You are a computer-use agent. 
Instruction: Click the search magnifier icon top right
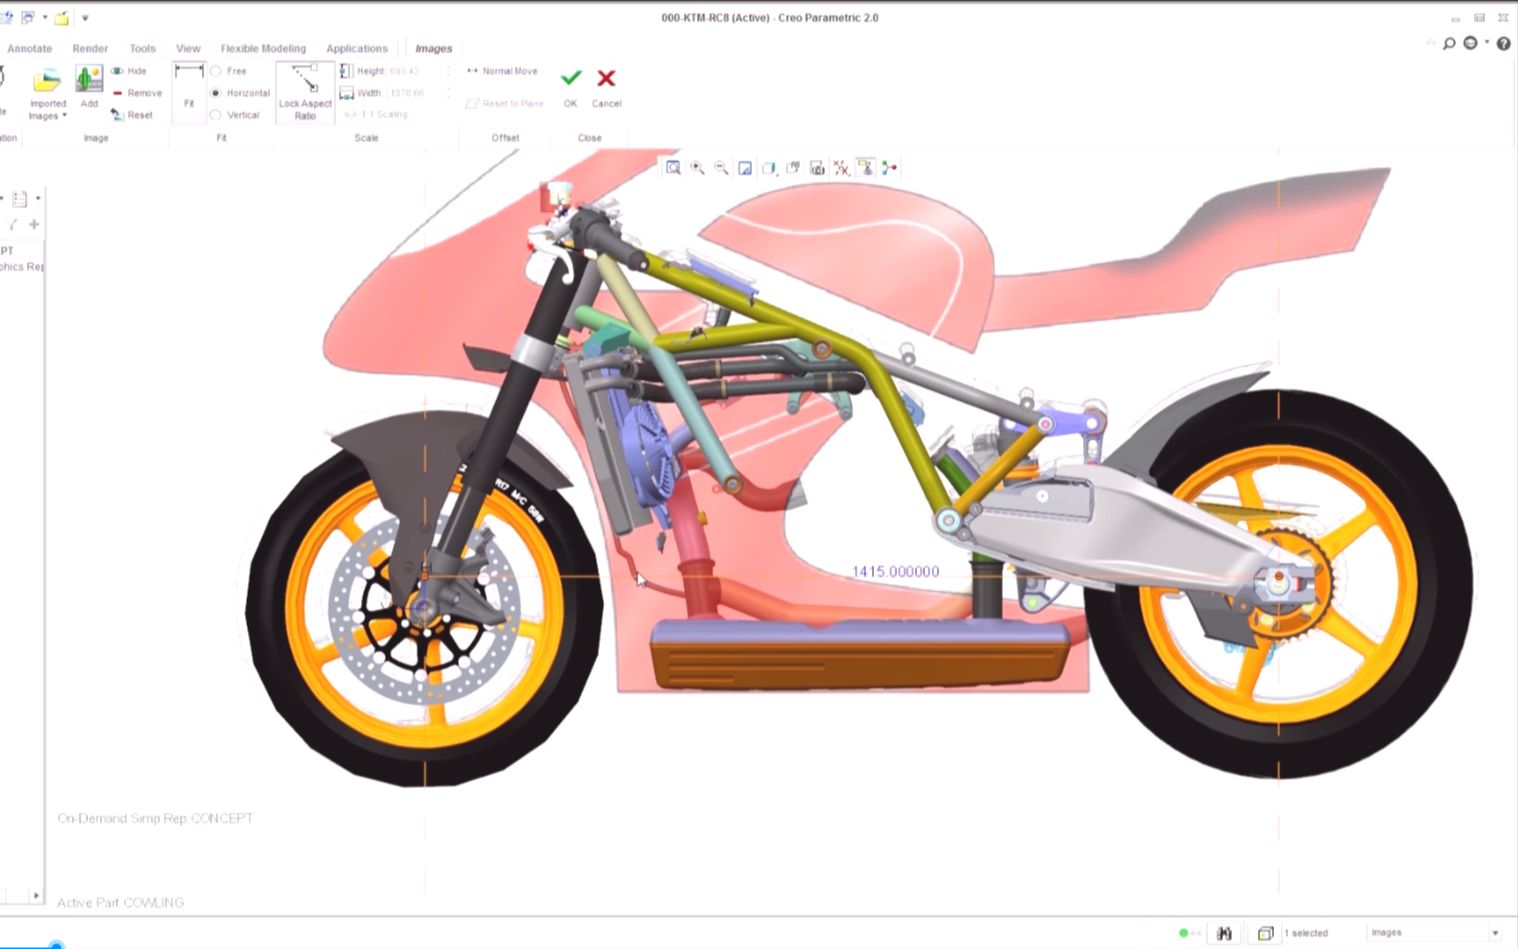[x=1449, y=44]
